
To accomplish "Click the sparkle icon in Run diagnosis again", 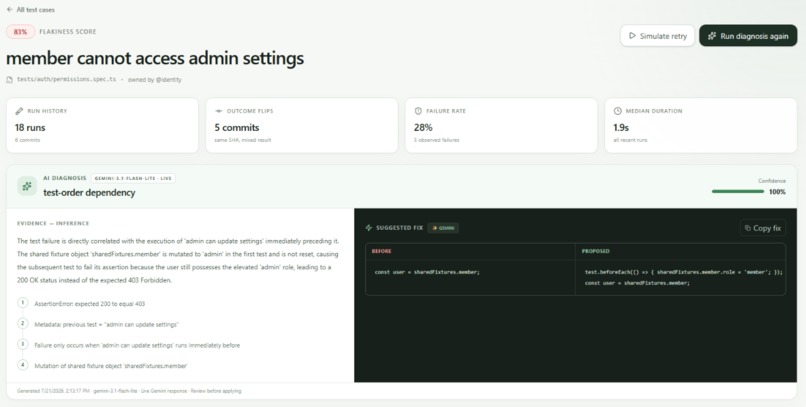I will coord(712,36).
